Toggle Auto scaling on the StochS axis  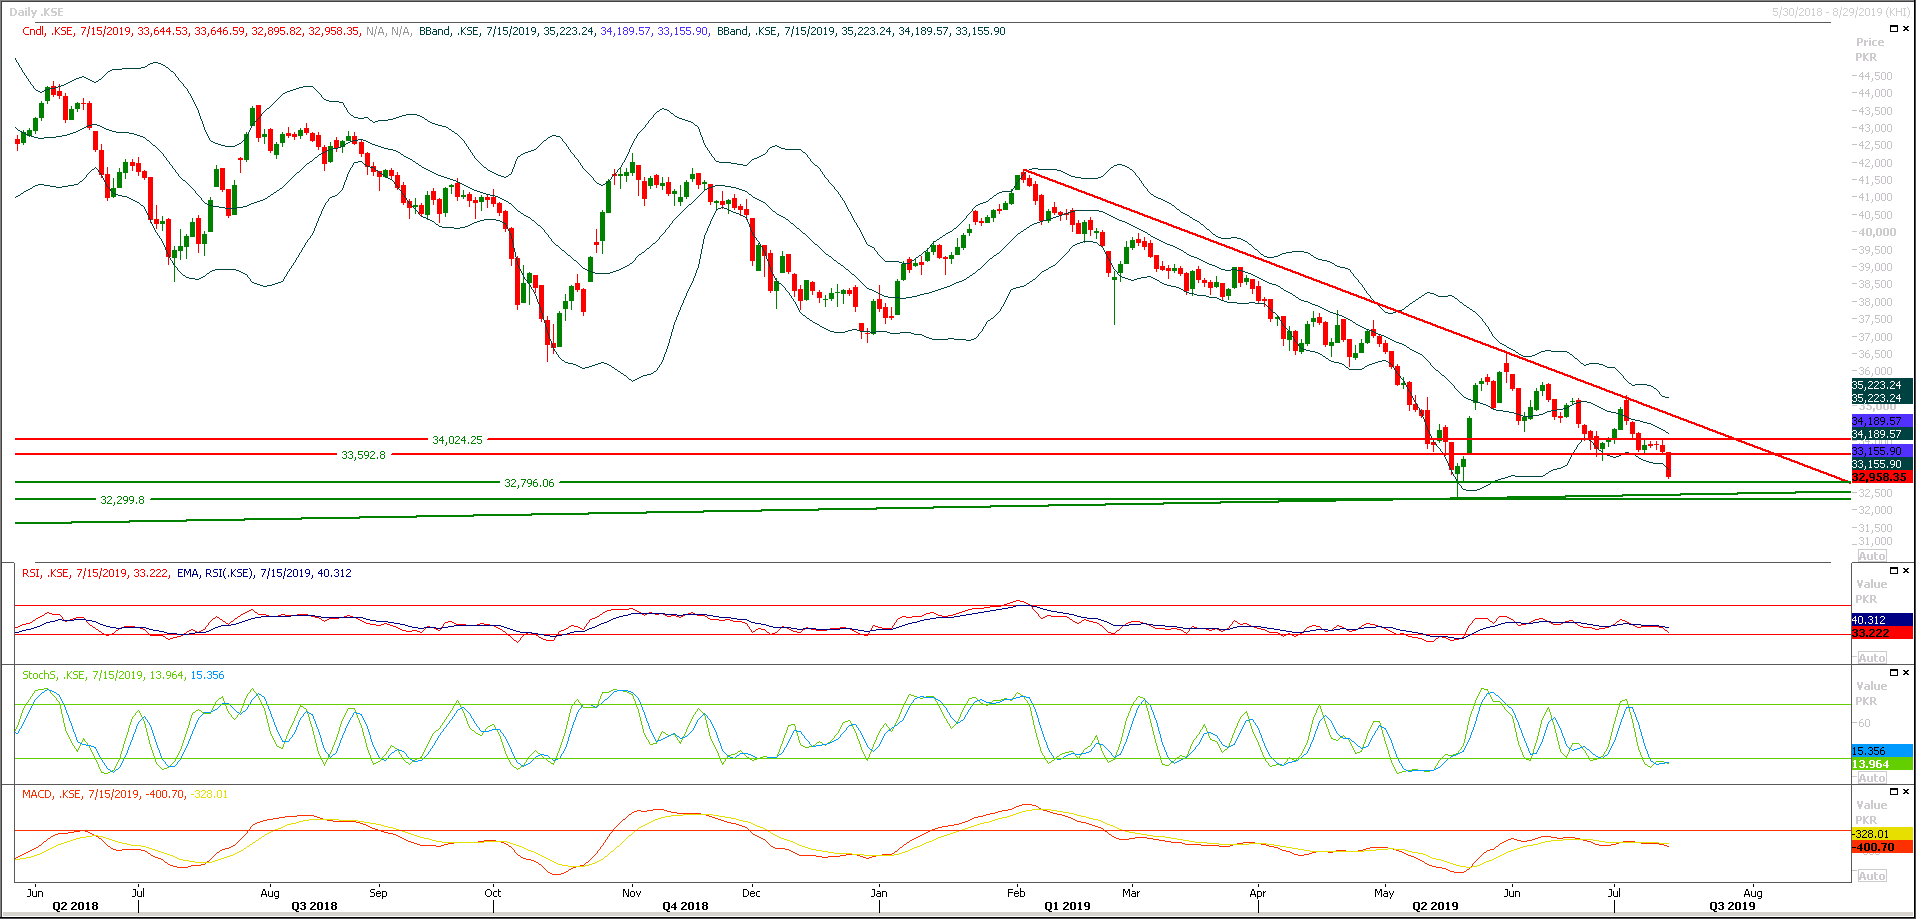1872,777
